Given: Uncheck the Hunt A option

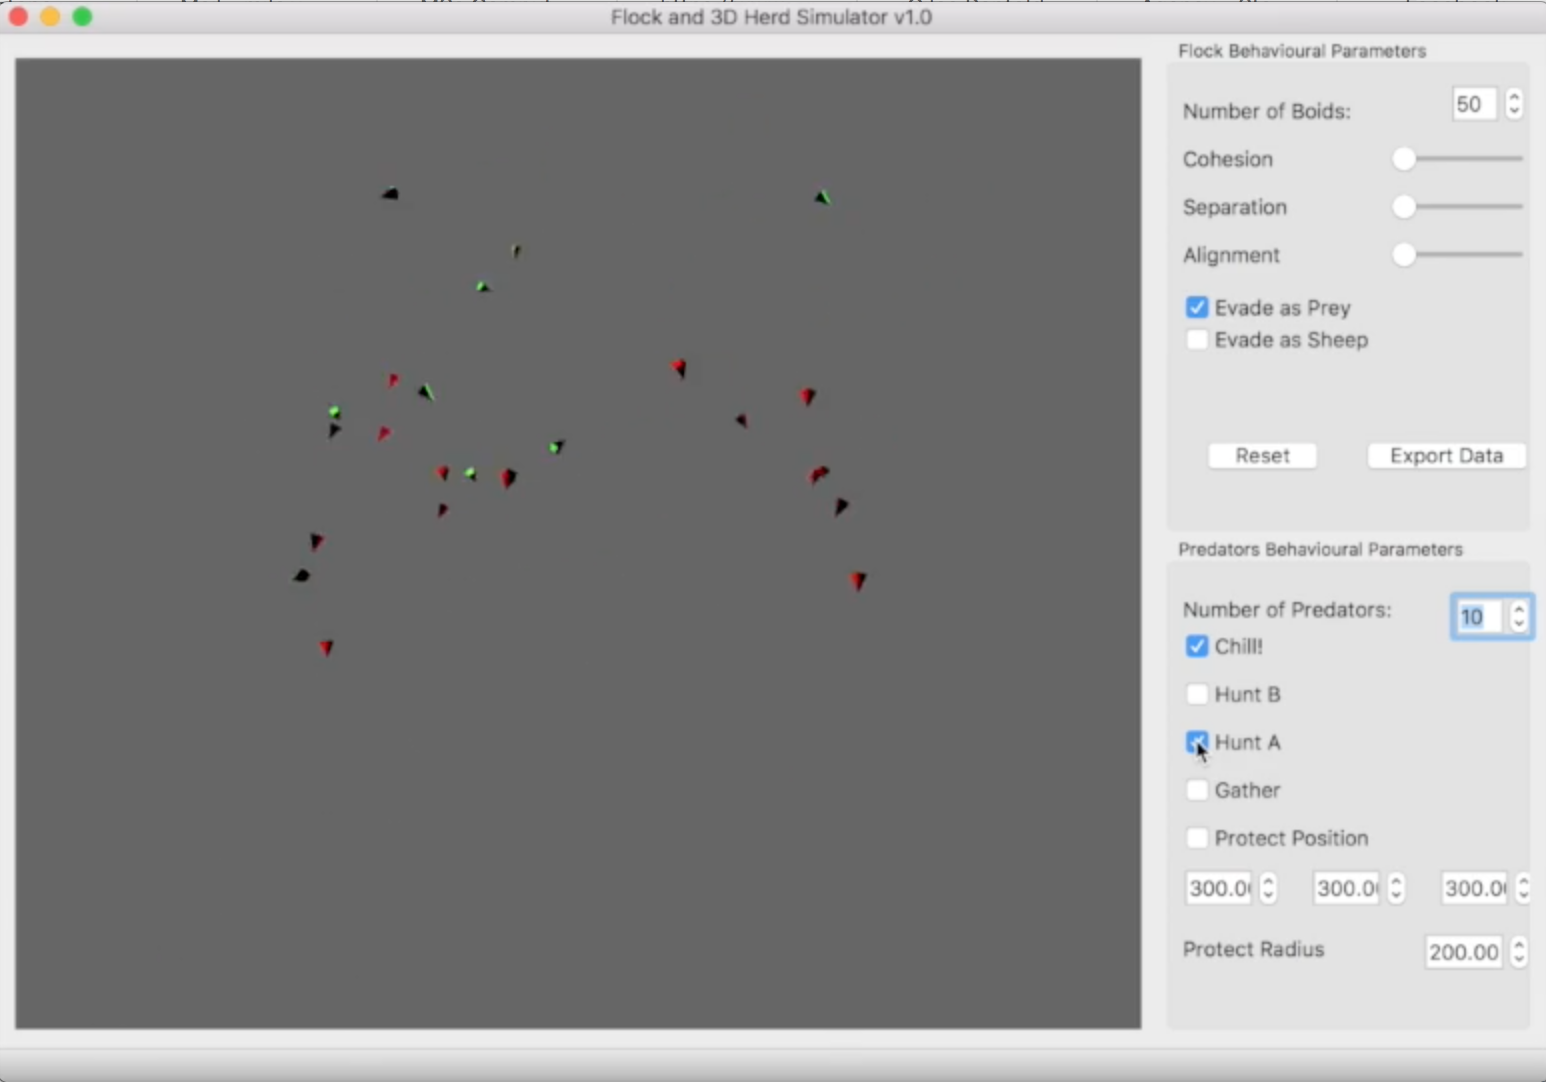Looking at the screenshot, I should tap(1196, 742).
